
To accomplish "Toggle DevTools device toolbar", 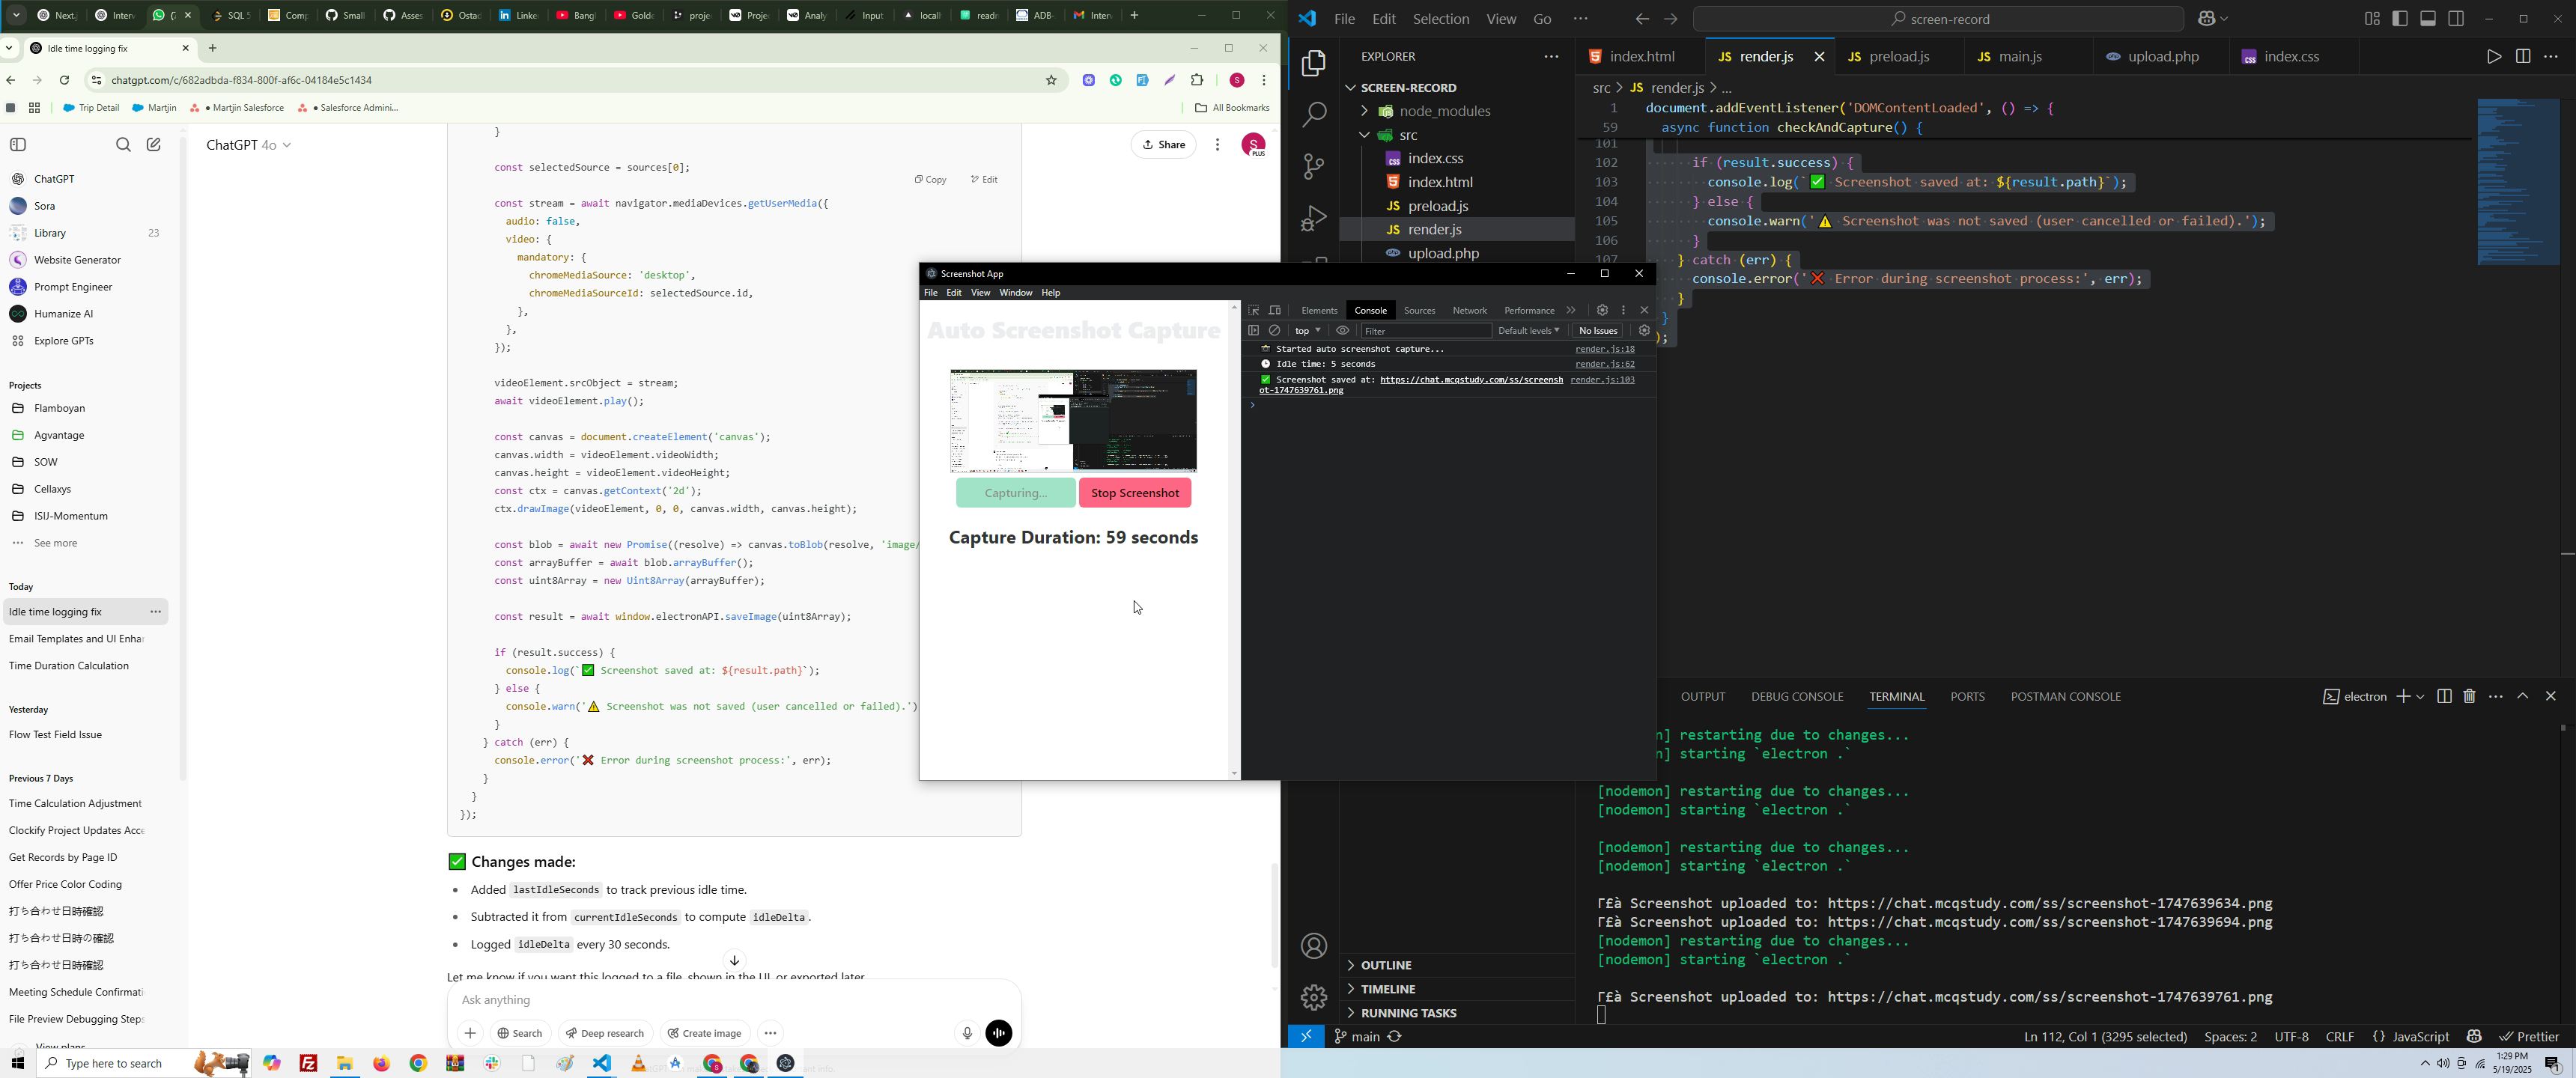I will [1275, 311].
